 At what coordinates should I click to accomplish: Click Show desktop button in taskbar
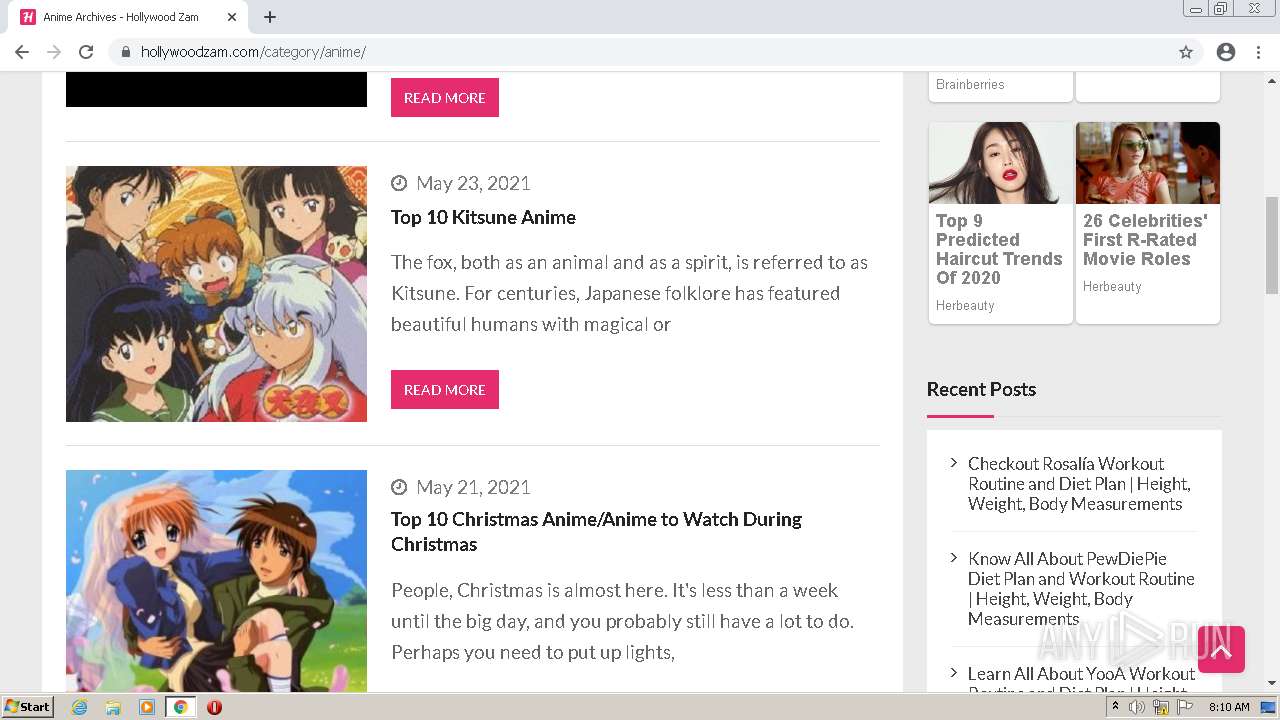click(x=1269, y=707)
